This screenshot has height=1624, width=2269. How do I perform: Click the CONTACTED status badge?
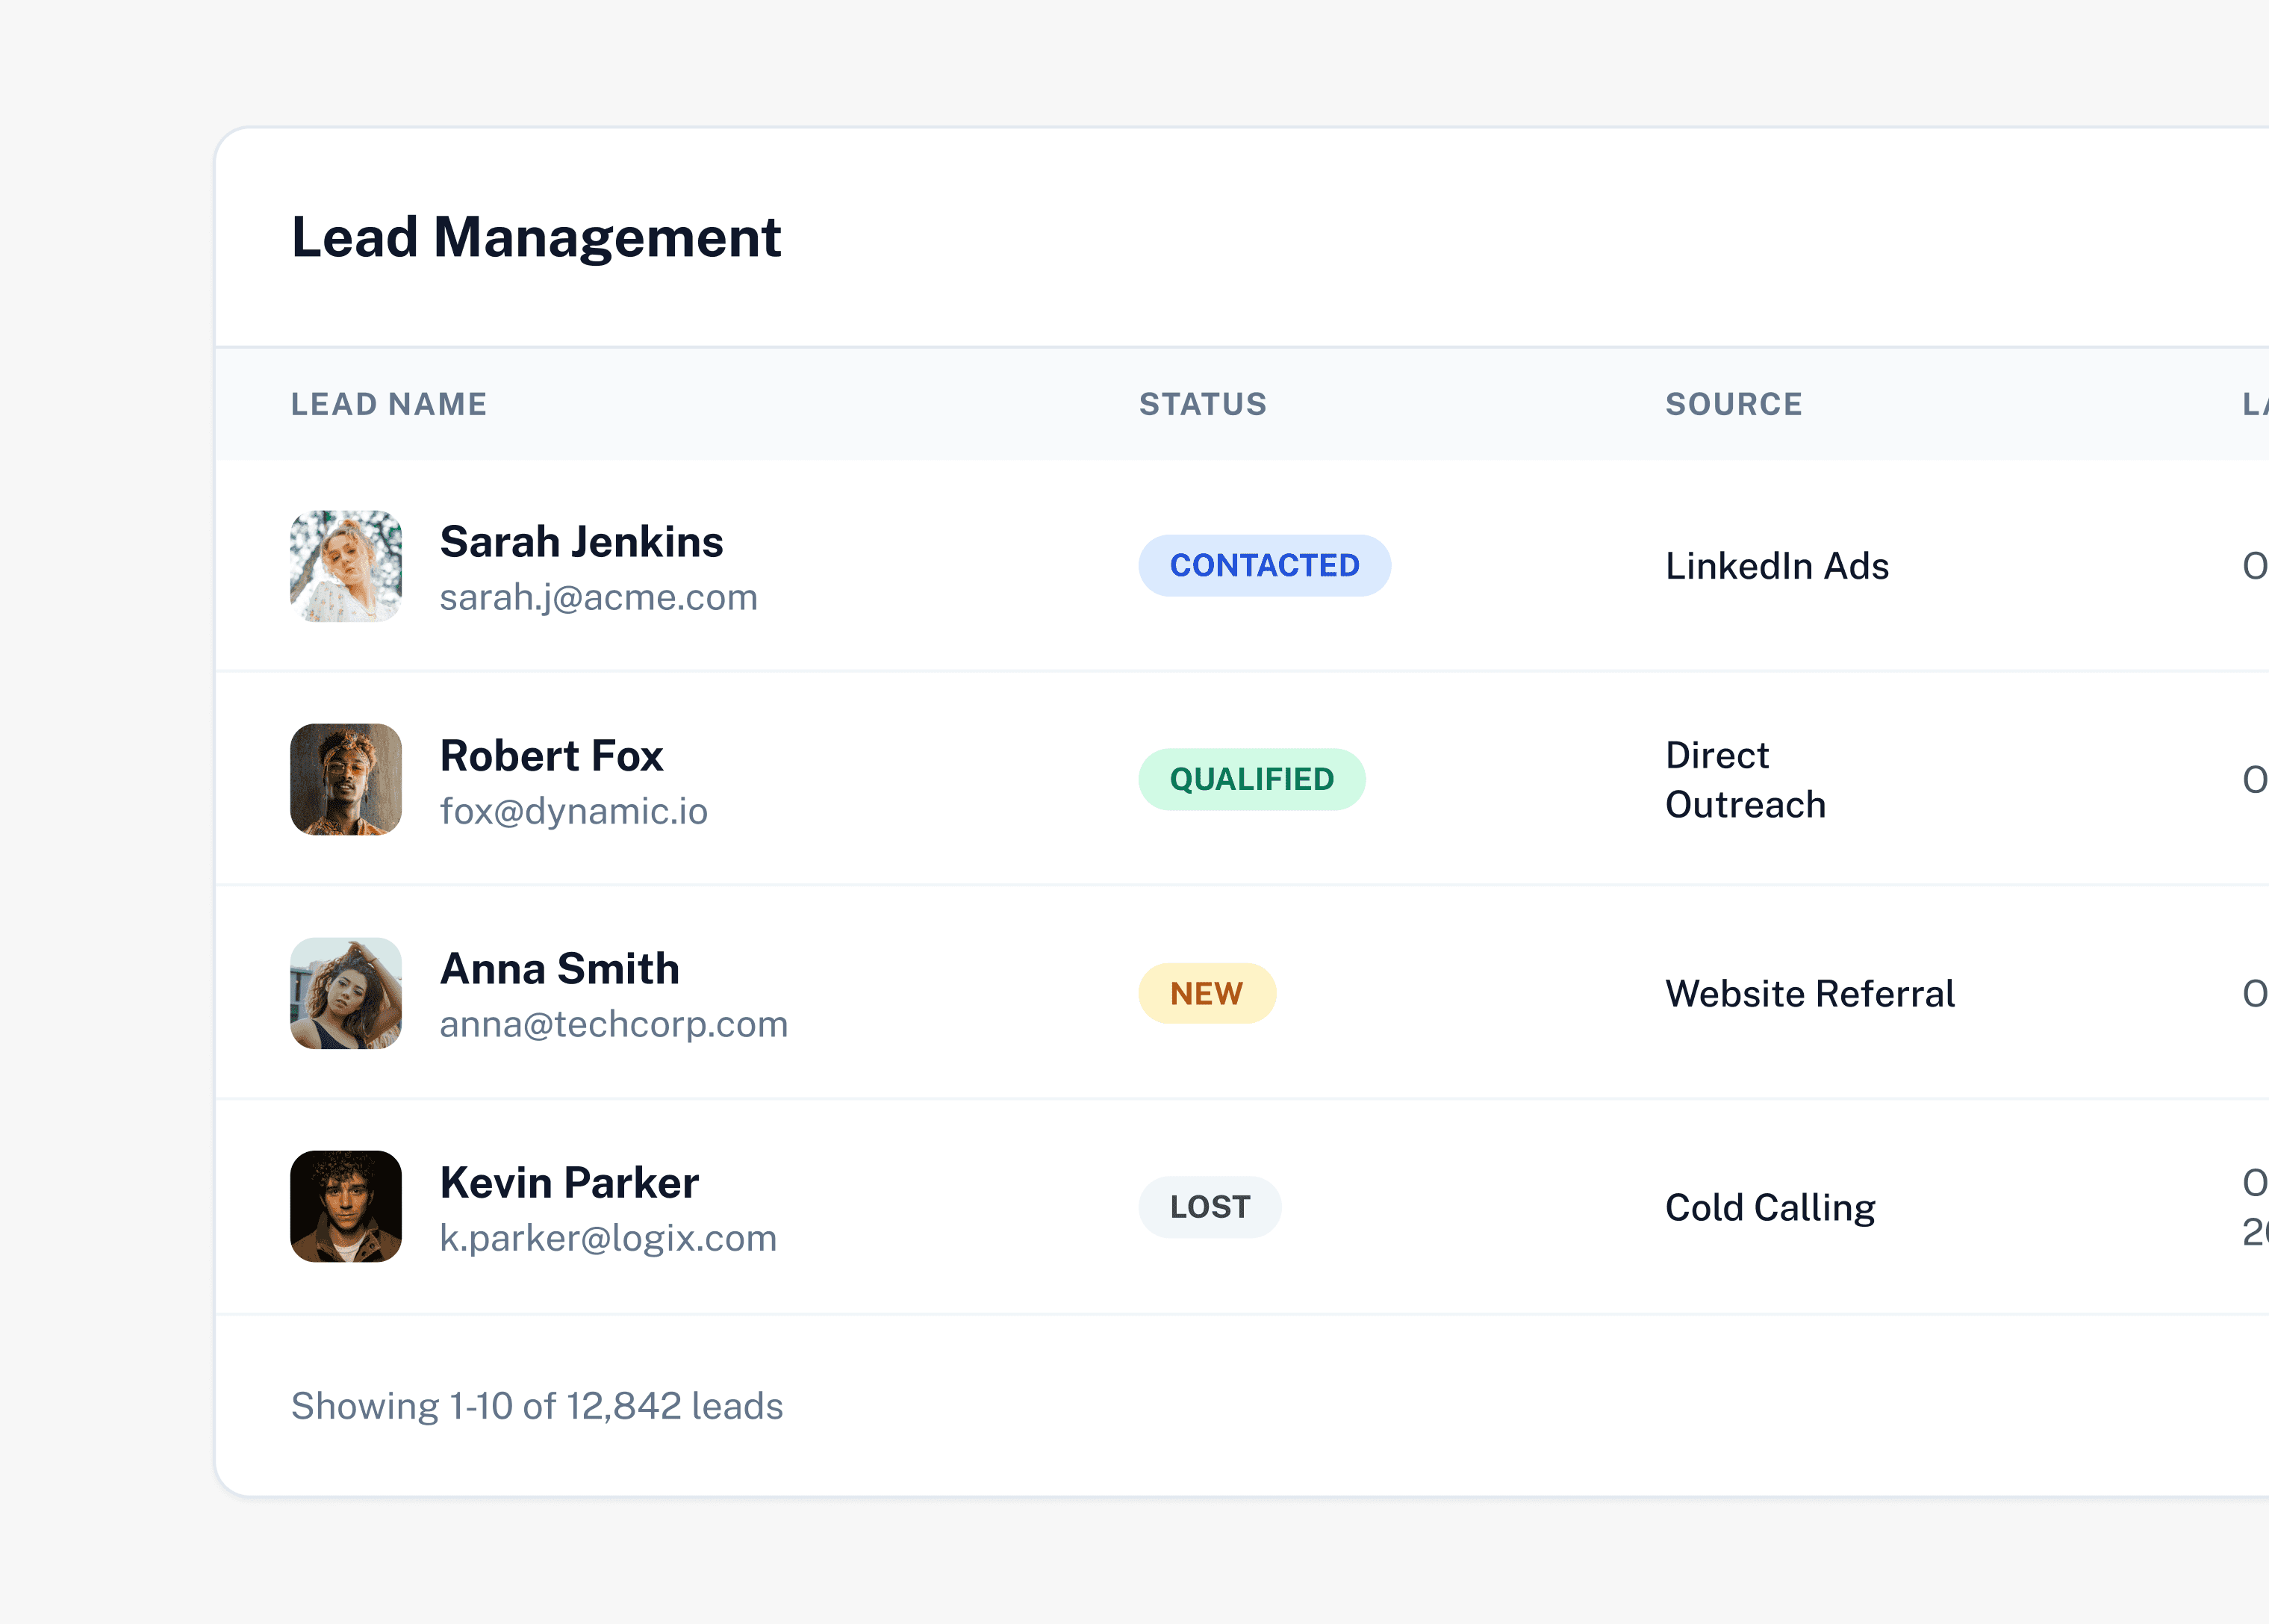(x=1264, y=566)
